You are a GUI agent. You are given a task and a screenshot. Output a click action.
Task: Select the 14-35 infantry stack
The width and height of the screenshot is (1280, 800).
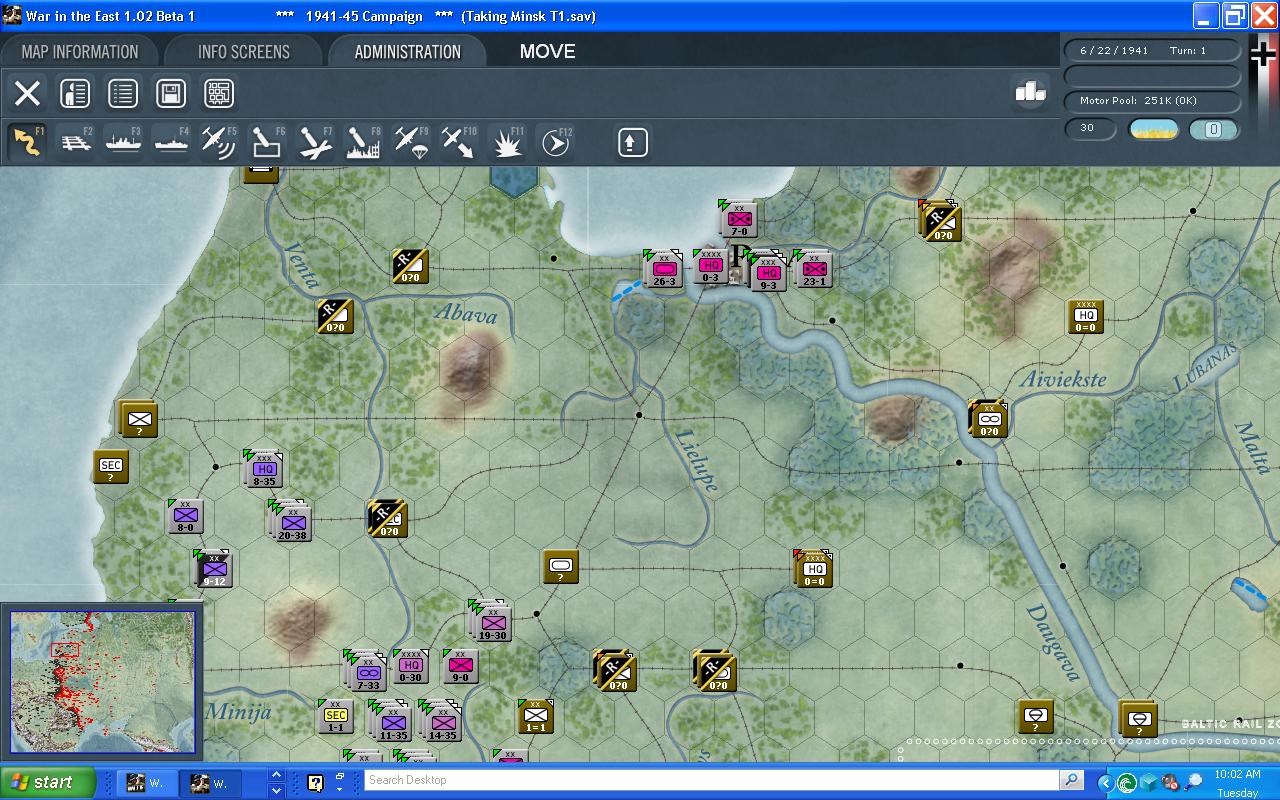tap(442, 722)
